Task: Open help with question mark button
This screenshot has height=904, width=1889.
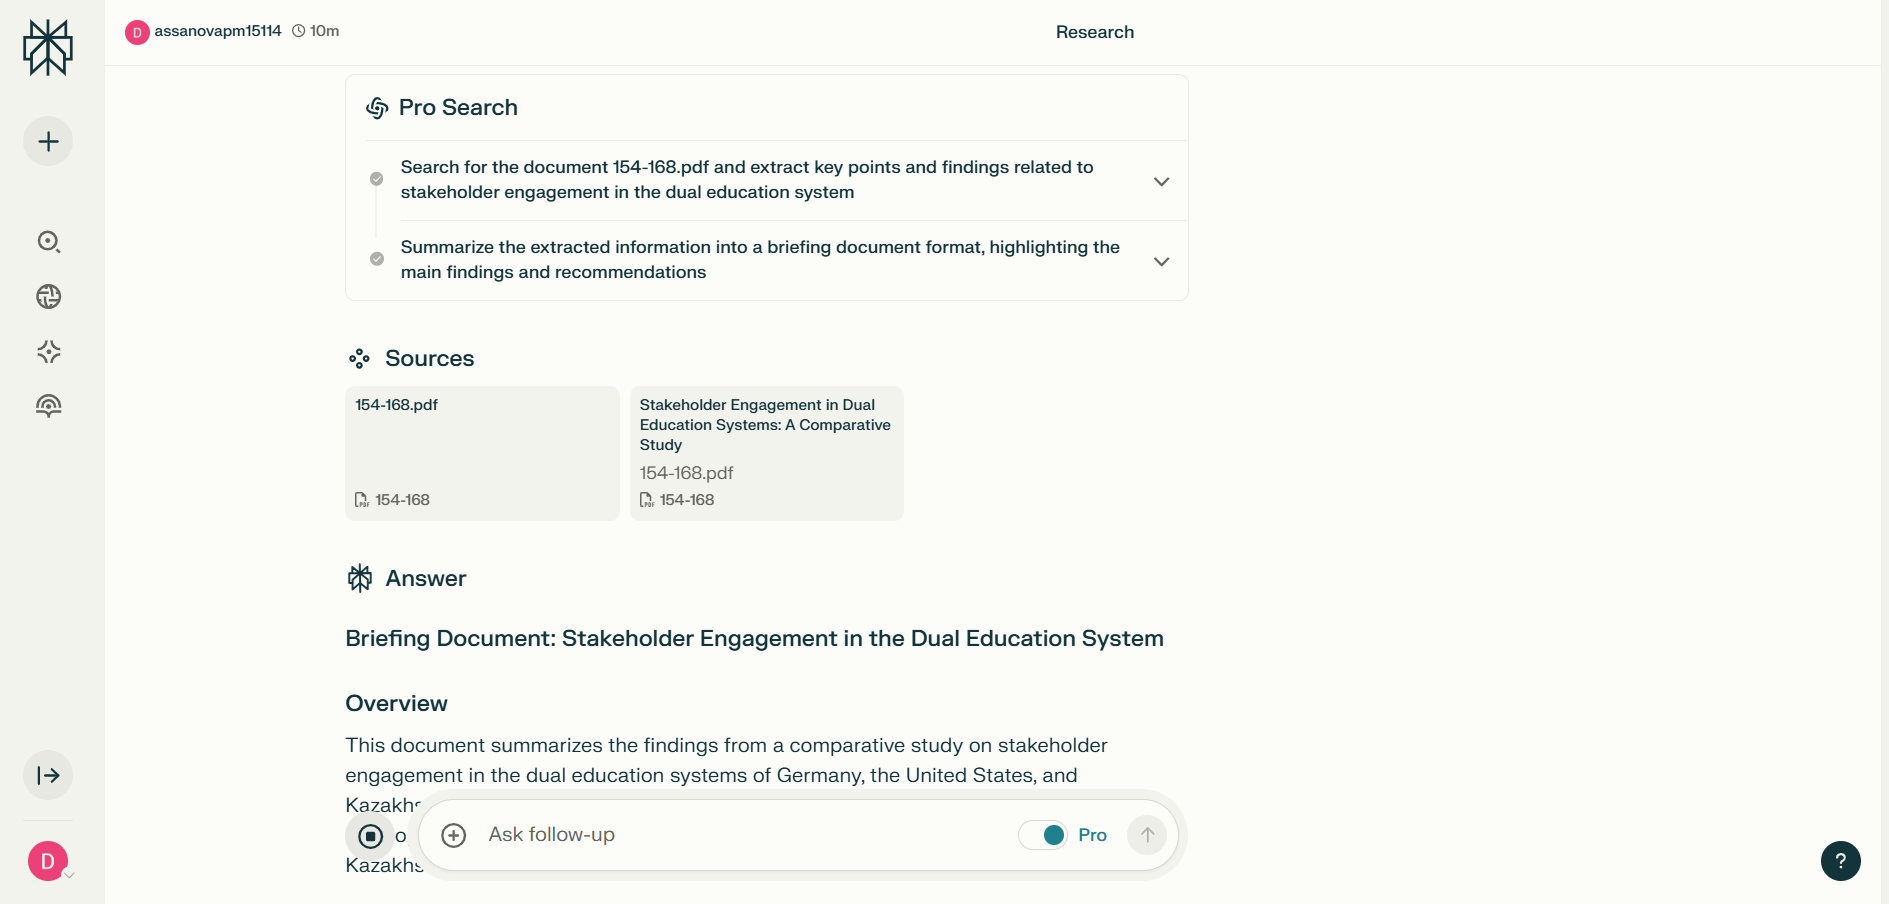Action: (x=1840, y=861)
